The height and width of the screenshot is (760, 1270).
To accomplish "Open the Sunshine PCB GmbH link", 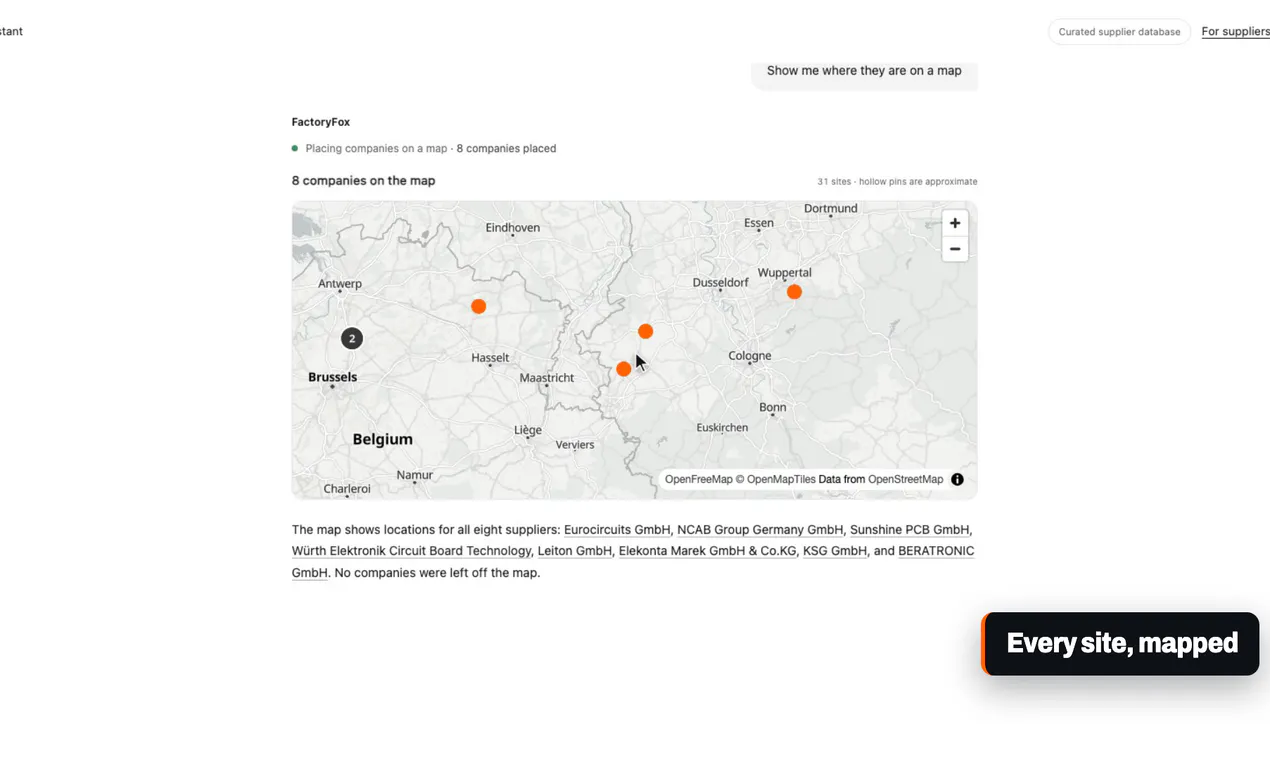I will pyautogui.click(x=910, y=530).
